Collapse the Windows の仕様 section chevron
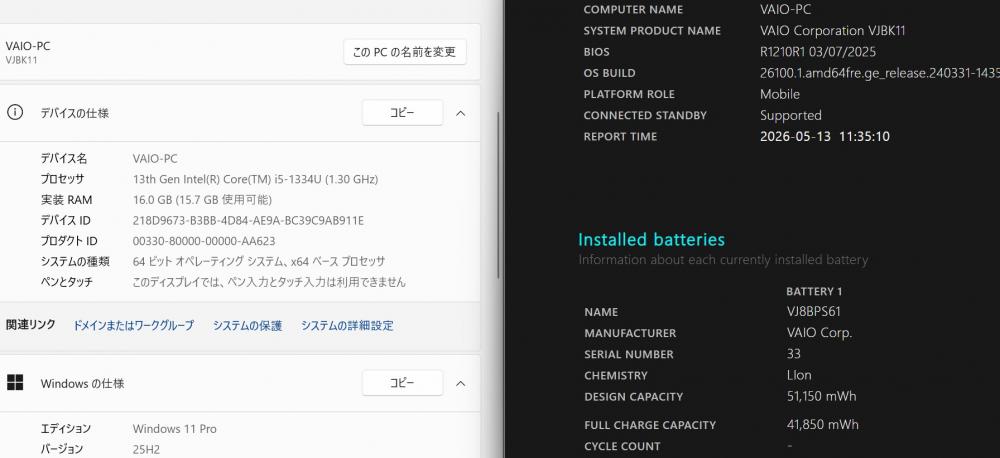The height and width of the screenshot is (458, 1000). (x=460, y=383)
